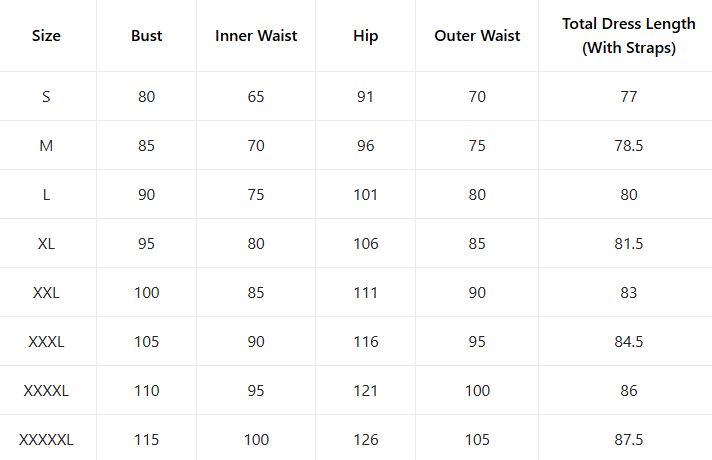The image size is (712, 460).
Task: Select the Inner Waist column header
Action: (256, 36)
